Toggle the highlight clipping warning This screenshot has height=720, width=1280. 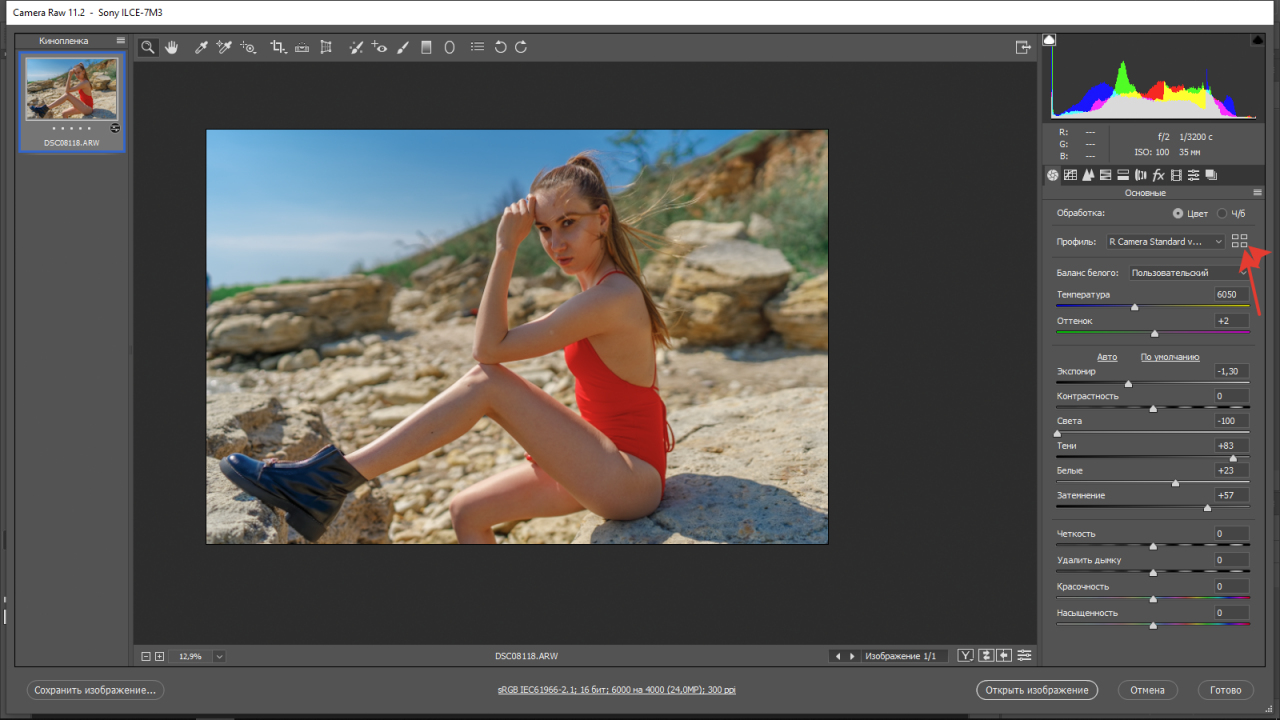(1257, 40)
